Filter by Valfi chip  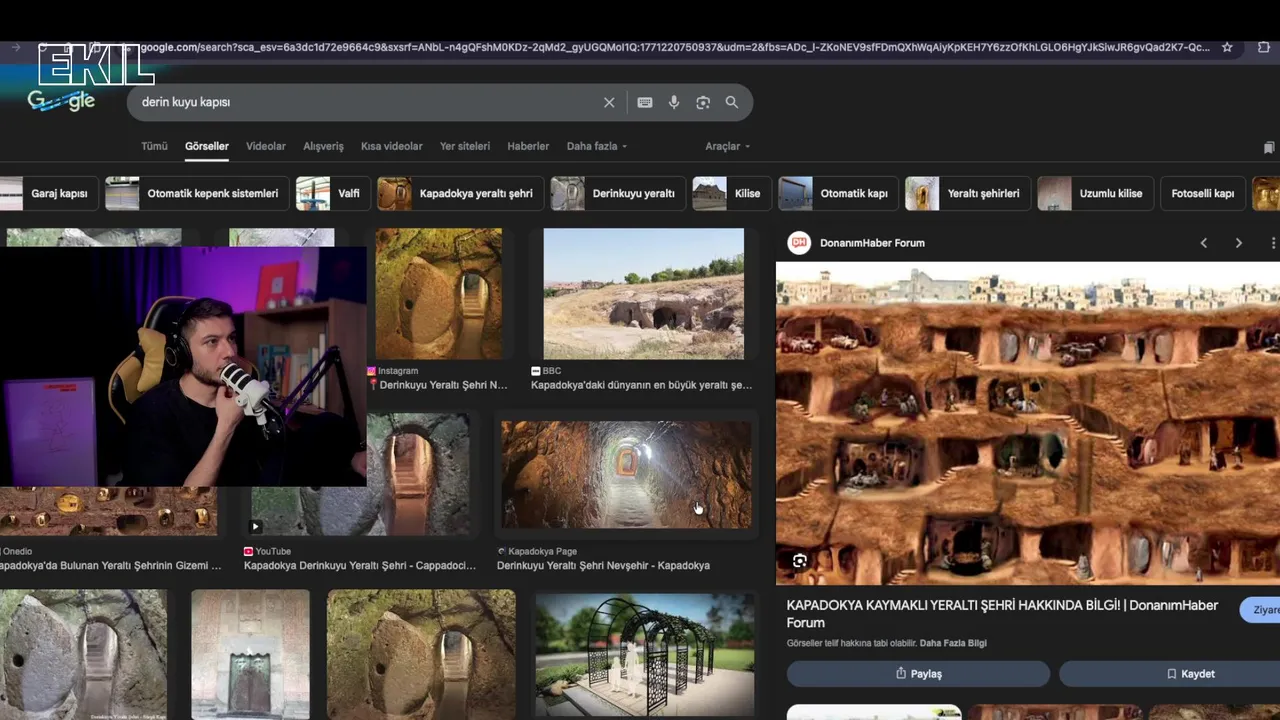(x=333, y=193)
